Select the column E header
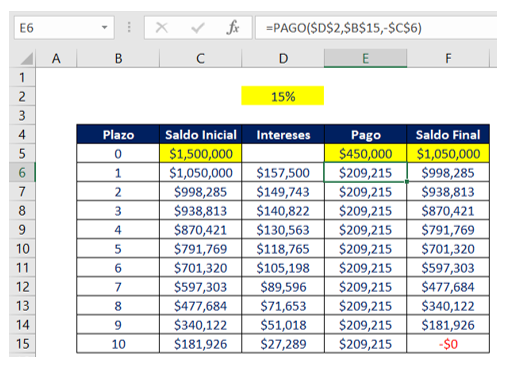Viewport: 509px width, 373px height. click(365, 58)
